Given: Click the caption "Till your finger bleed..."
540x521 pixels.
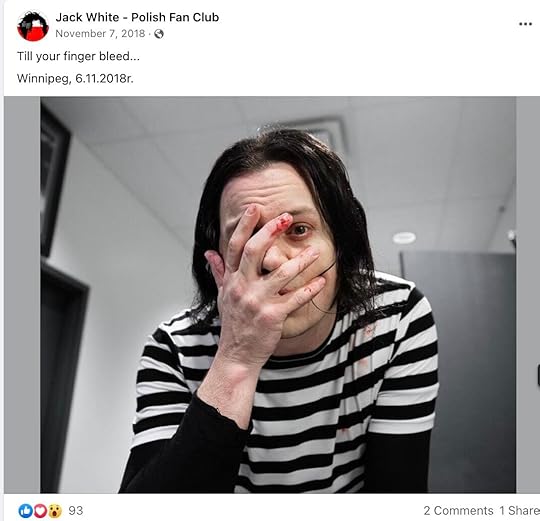Looking at the screenshot, I should pyautogui.click(x=79, y=56).
